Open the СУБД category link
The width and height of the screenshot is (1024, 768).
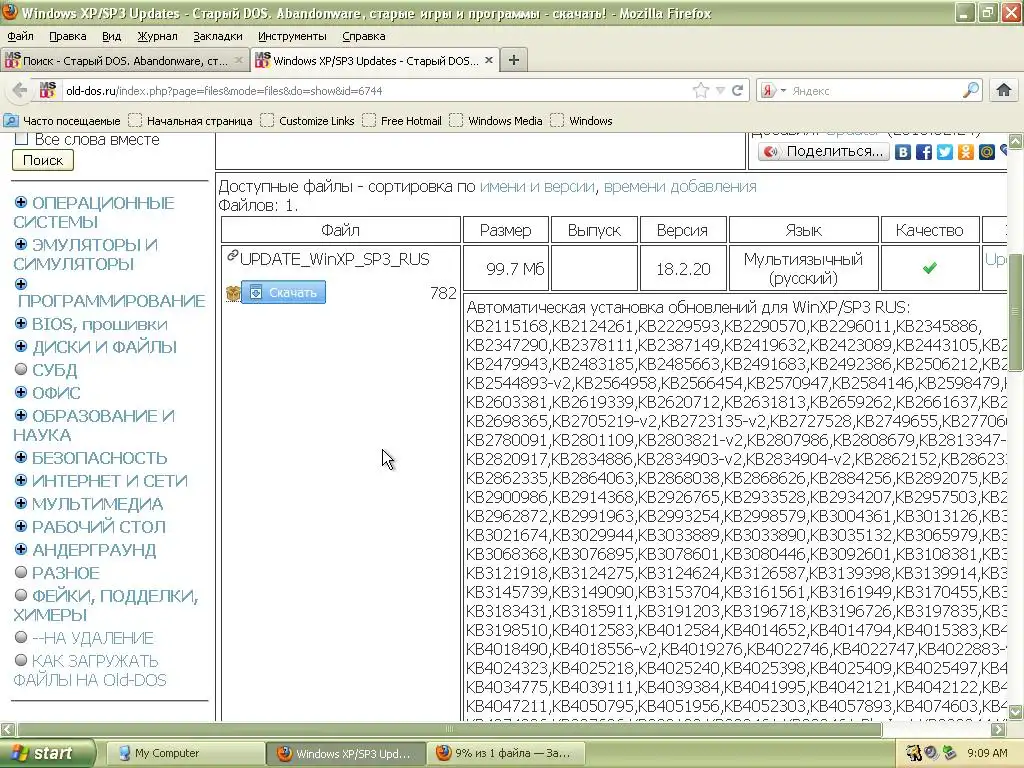pyautogui.click(x=55, y=370)
